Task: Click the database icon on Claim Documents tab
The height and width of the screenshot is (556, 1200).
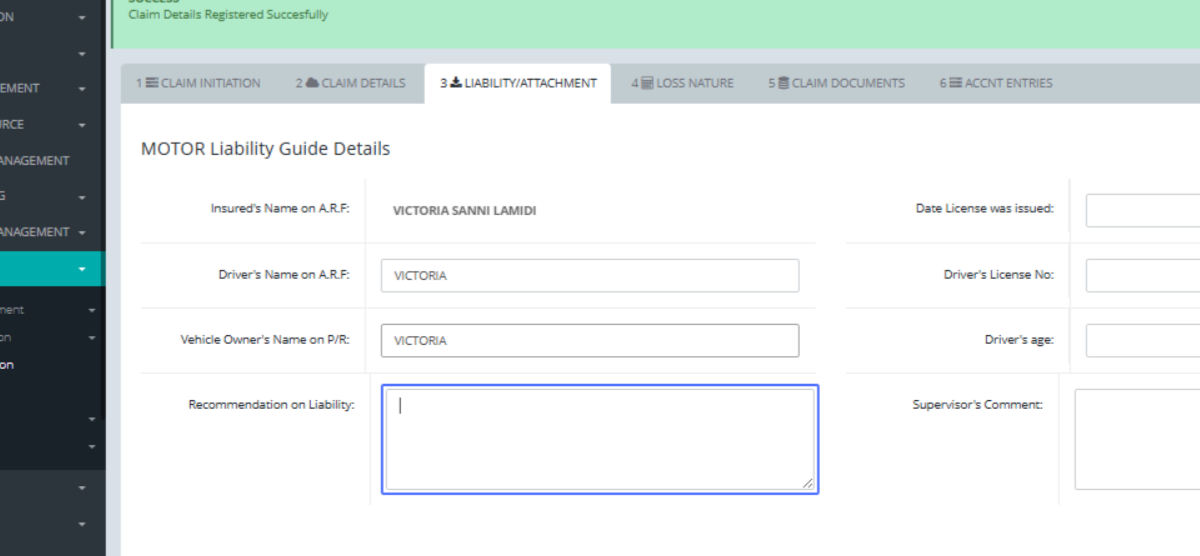Action: coord(783,83)
